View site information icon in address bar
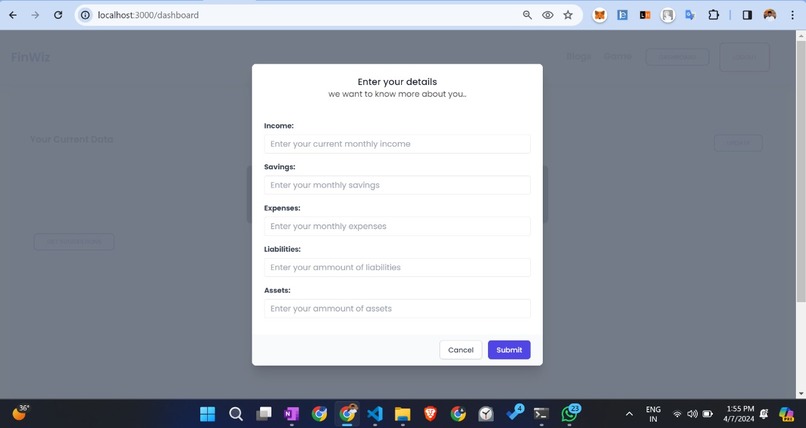This screenshot has height=428, width=806. 86,15
